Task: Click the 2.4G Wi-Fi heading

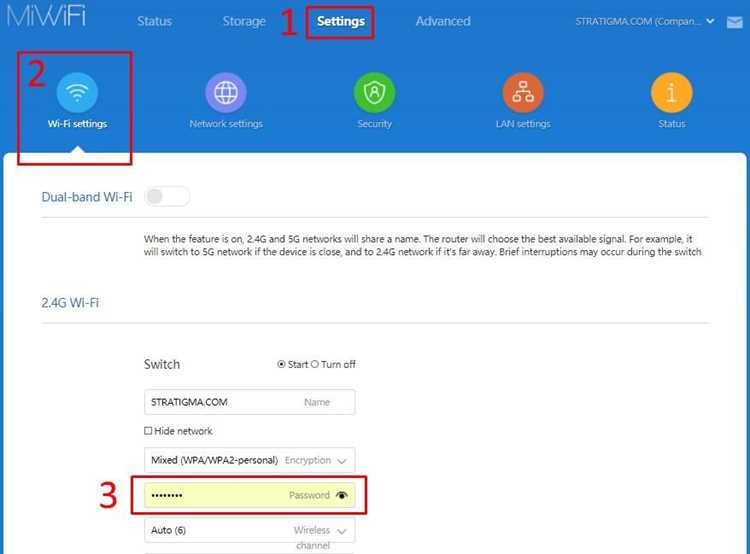Action: pos(70,303)
